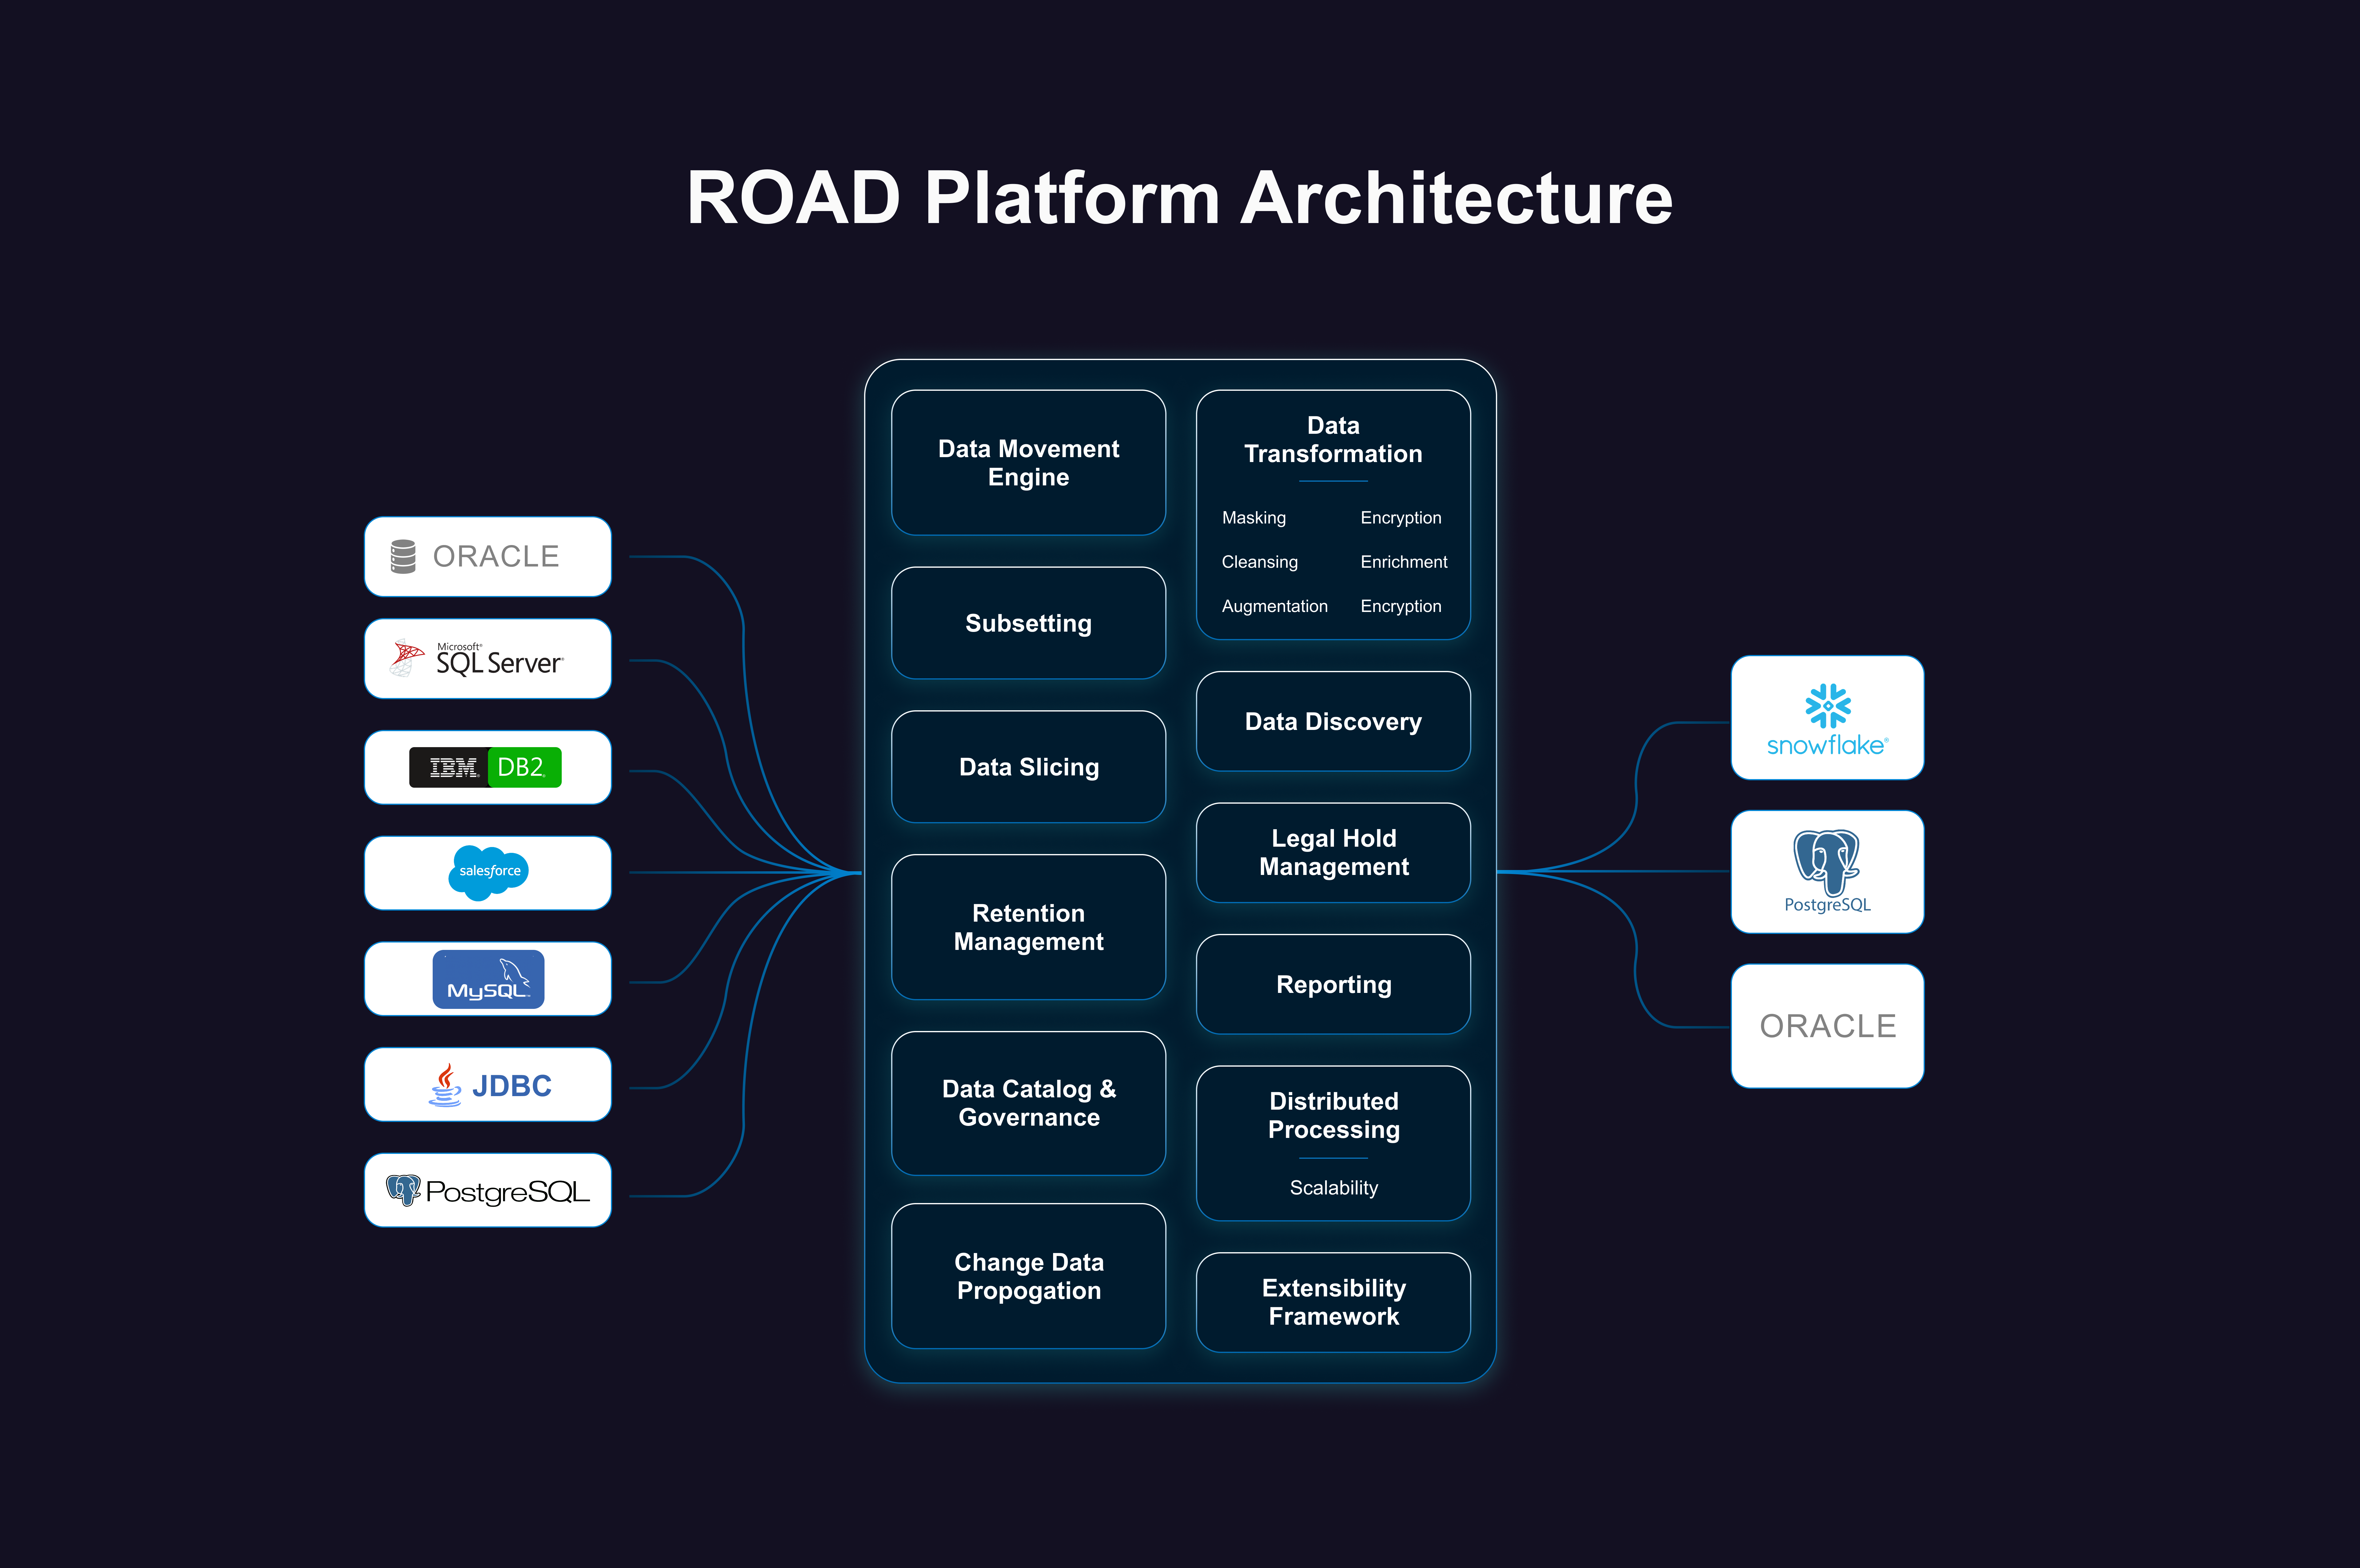This screenshot has height=1568, width=2360.
Task: Select the JDBC Java logo
Action: coord(488,1085)
